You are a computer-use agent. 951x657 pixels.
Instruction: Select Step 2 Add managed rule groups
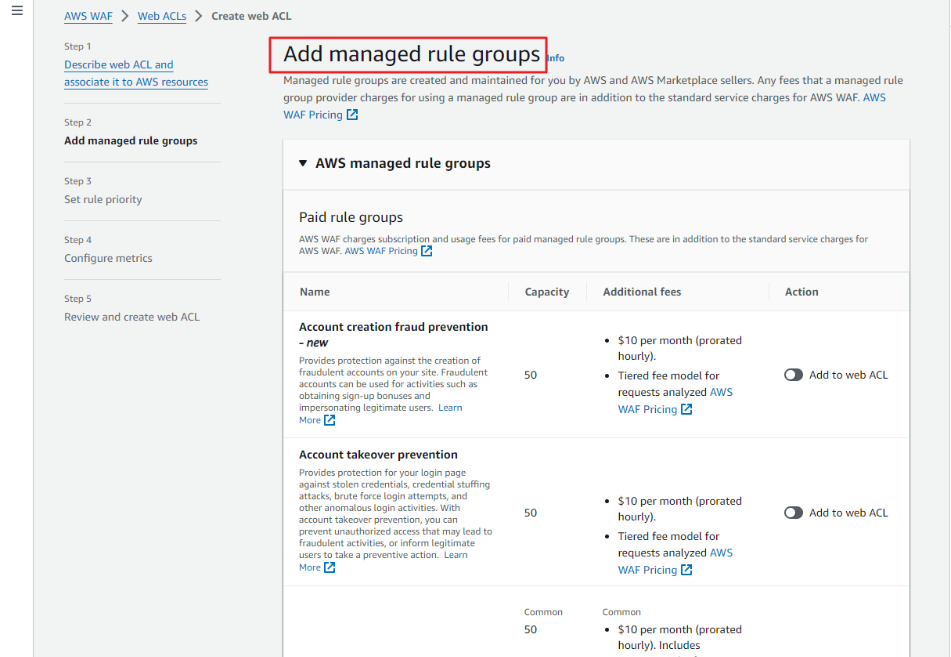tap(131, 141)
